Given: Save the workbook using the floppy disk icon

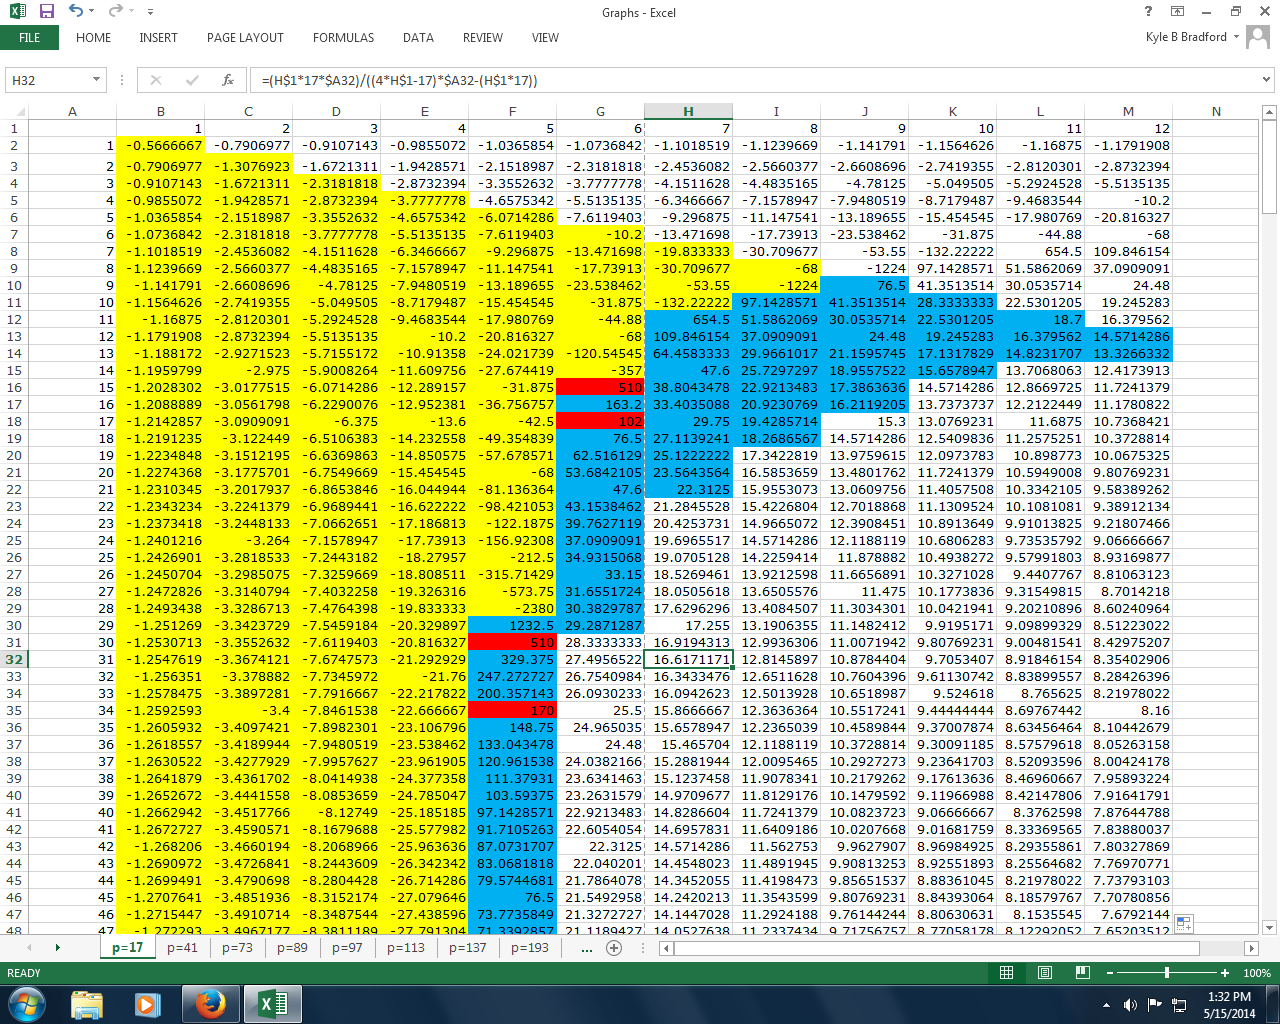Looking at the screenshot, I should (46, 12).
